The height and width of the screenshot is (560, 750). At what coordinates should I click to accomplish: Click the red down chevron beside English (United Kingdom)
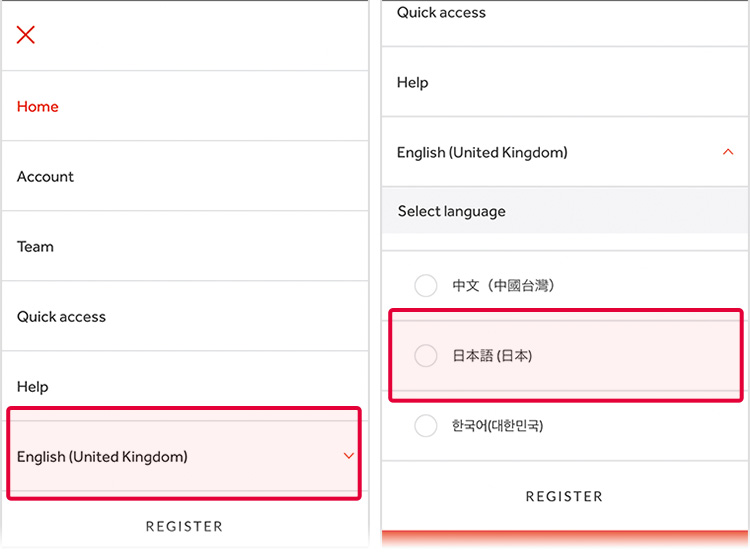point(349,456)
